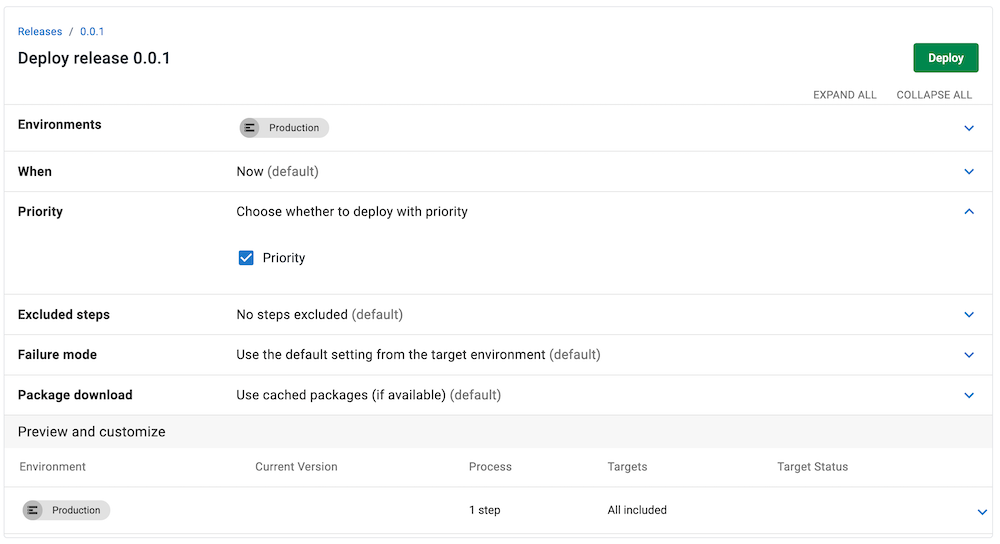Expand the When section chevron
Screen dimensions: 1000x544
click(x=969, y=172)
